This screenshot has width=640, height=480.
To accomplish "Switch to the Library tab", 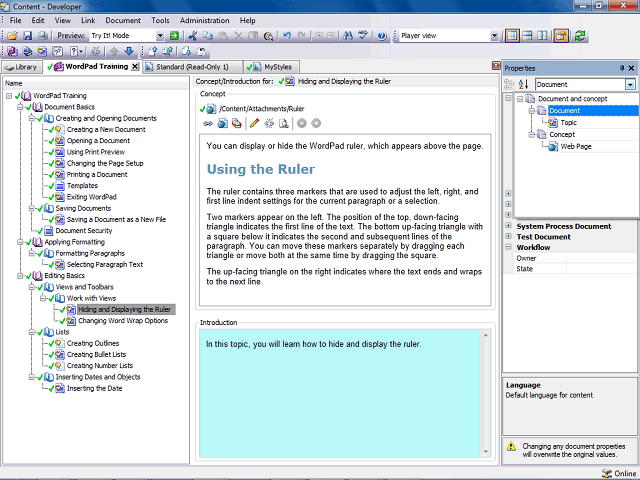I will (x=22, y=67).
